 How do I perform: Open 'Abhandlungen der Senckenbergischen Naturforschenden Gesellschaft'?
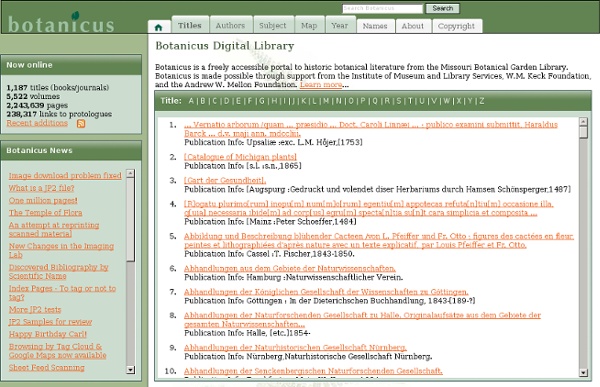coord(313,371)
